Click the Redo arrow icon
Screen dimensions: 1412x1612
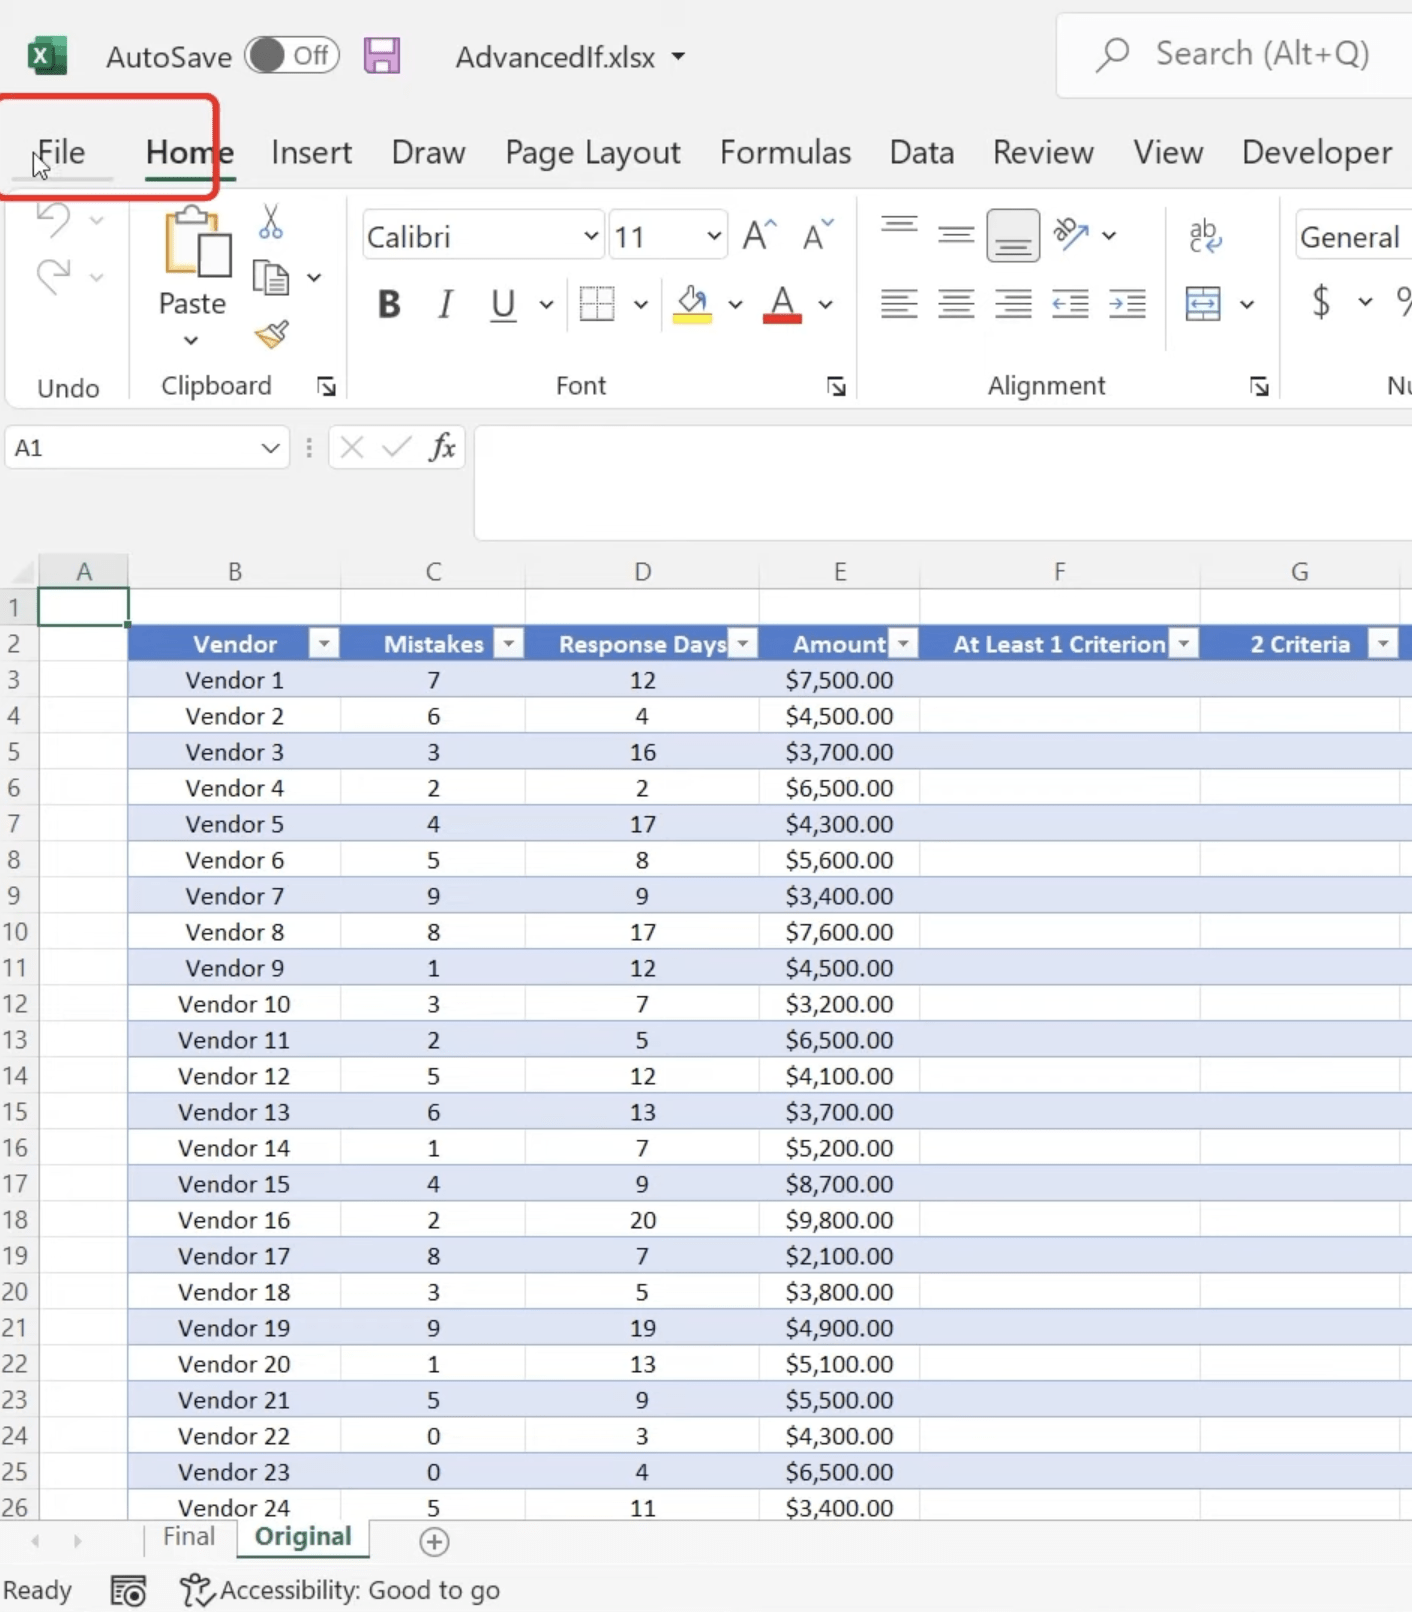[54, 276]
